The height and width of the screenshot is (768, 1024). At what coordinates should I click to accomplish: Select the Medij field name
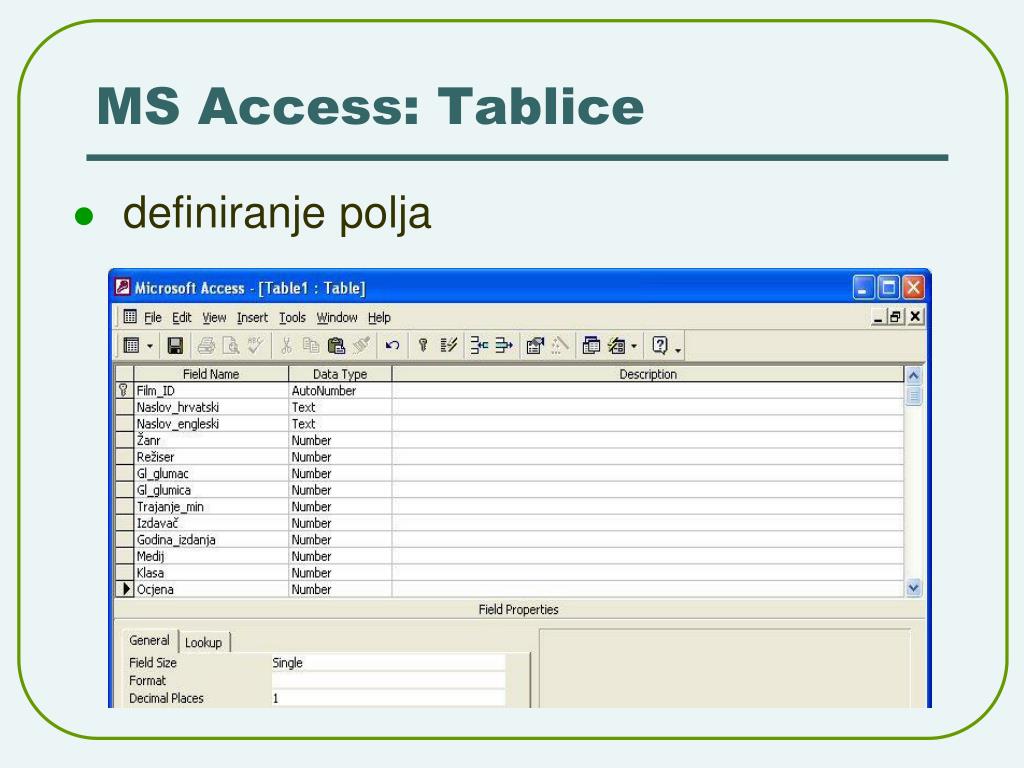211,556
